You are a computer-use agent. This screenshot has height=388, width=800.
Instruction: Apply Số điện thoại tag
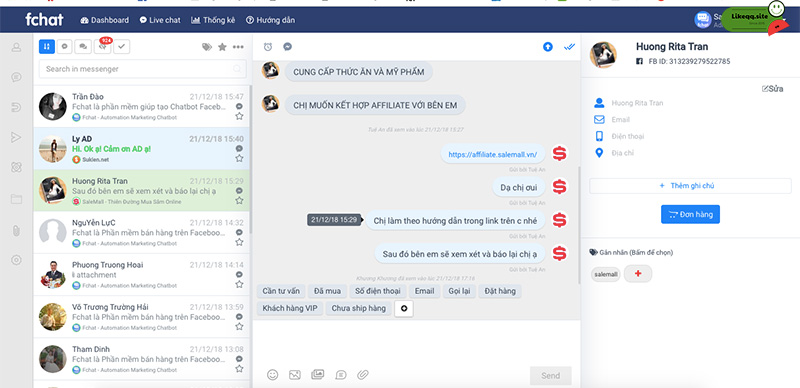[x=378, y=291]
